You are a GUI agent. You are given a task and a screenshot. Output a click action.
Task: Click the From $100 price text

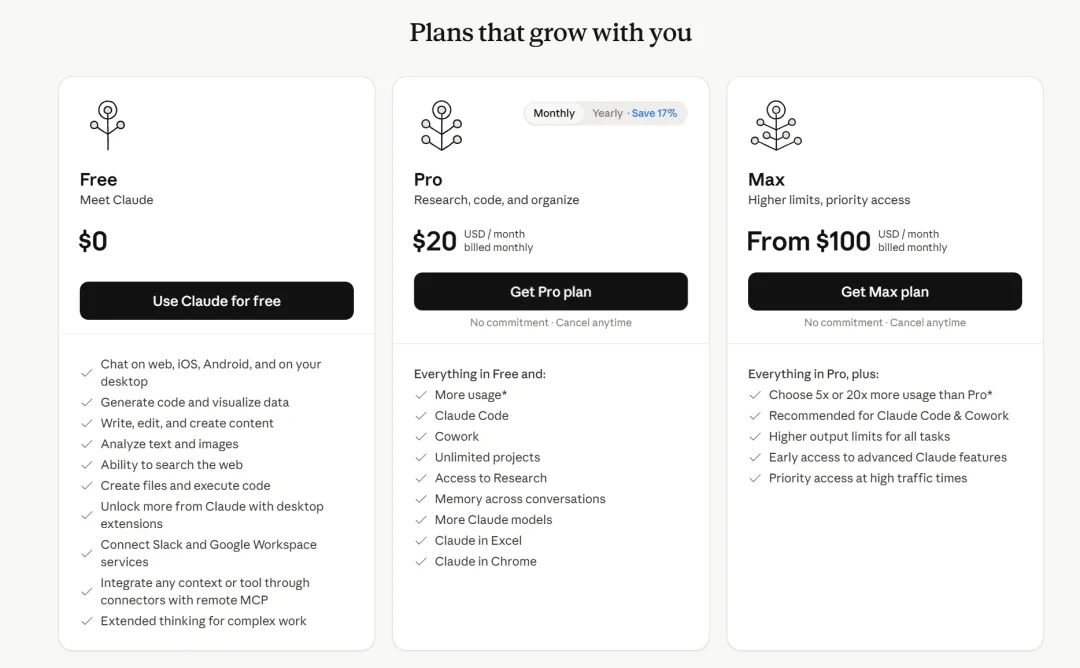pos(809,241)
